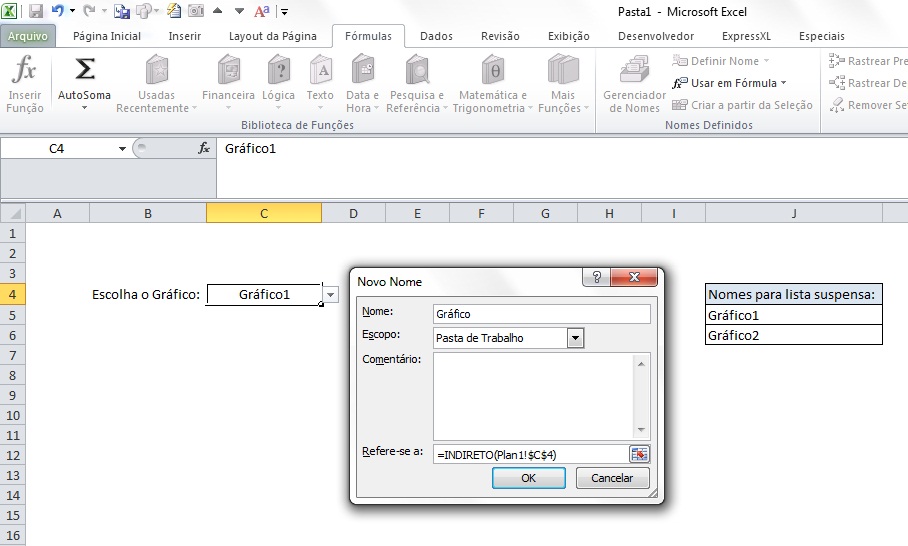Viewport: 908px width, 546px height.
Task: Select cell containing Gráfico2
Action: coord(793,335)
